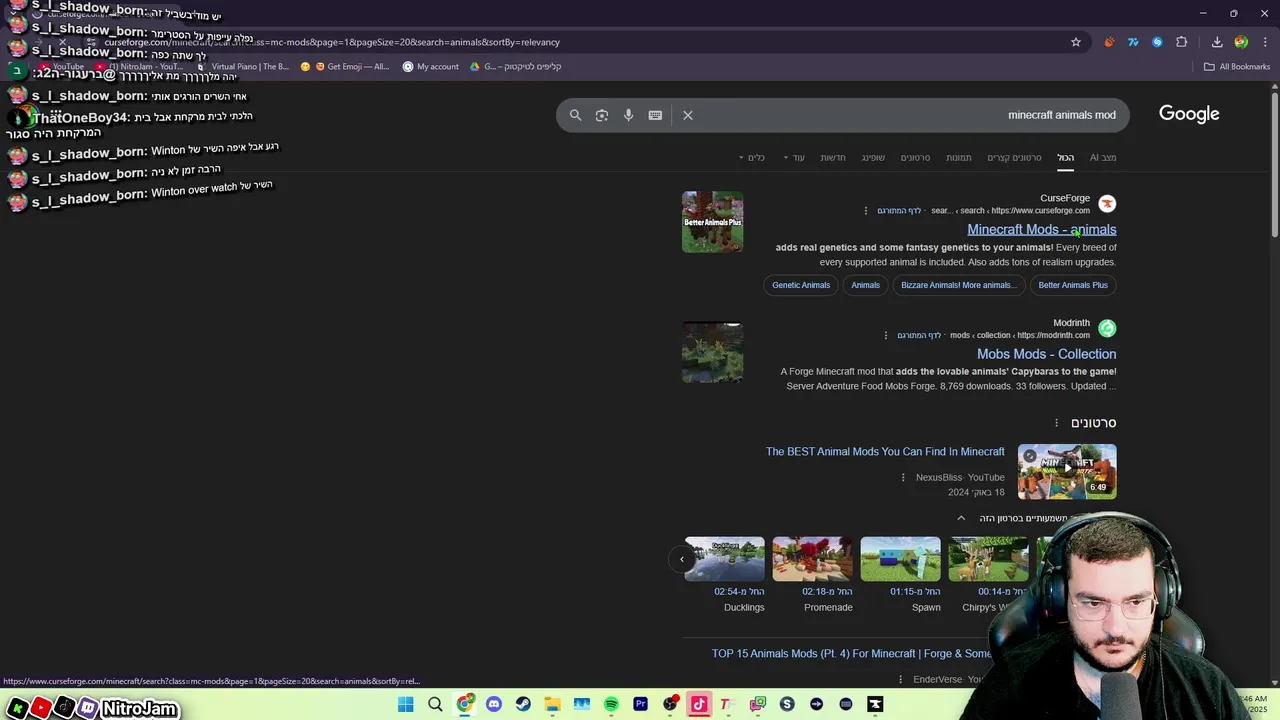
Task: Open Premiere Pro from the taskbar
Action: 641,705
